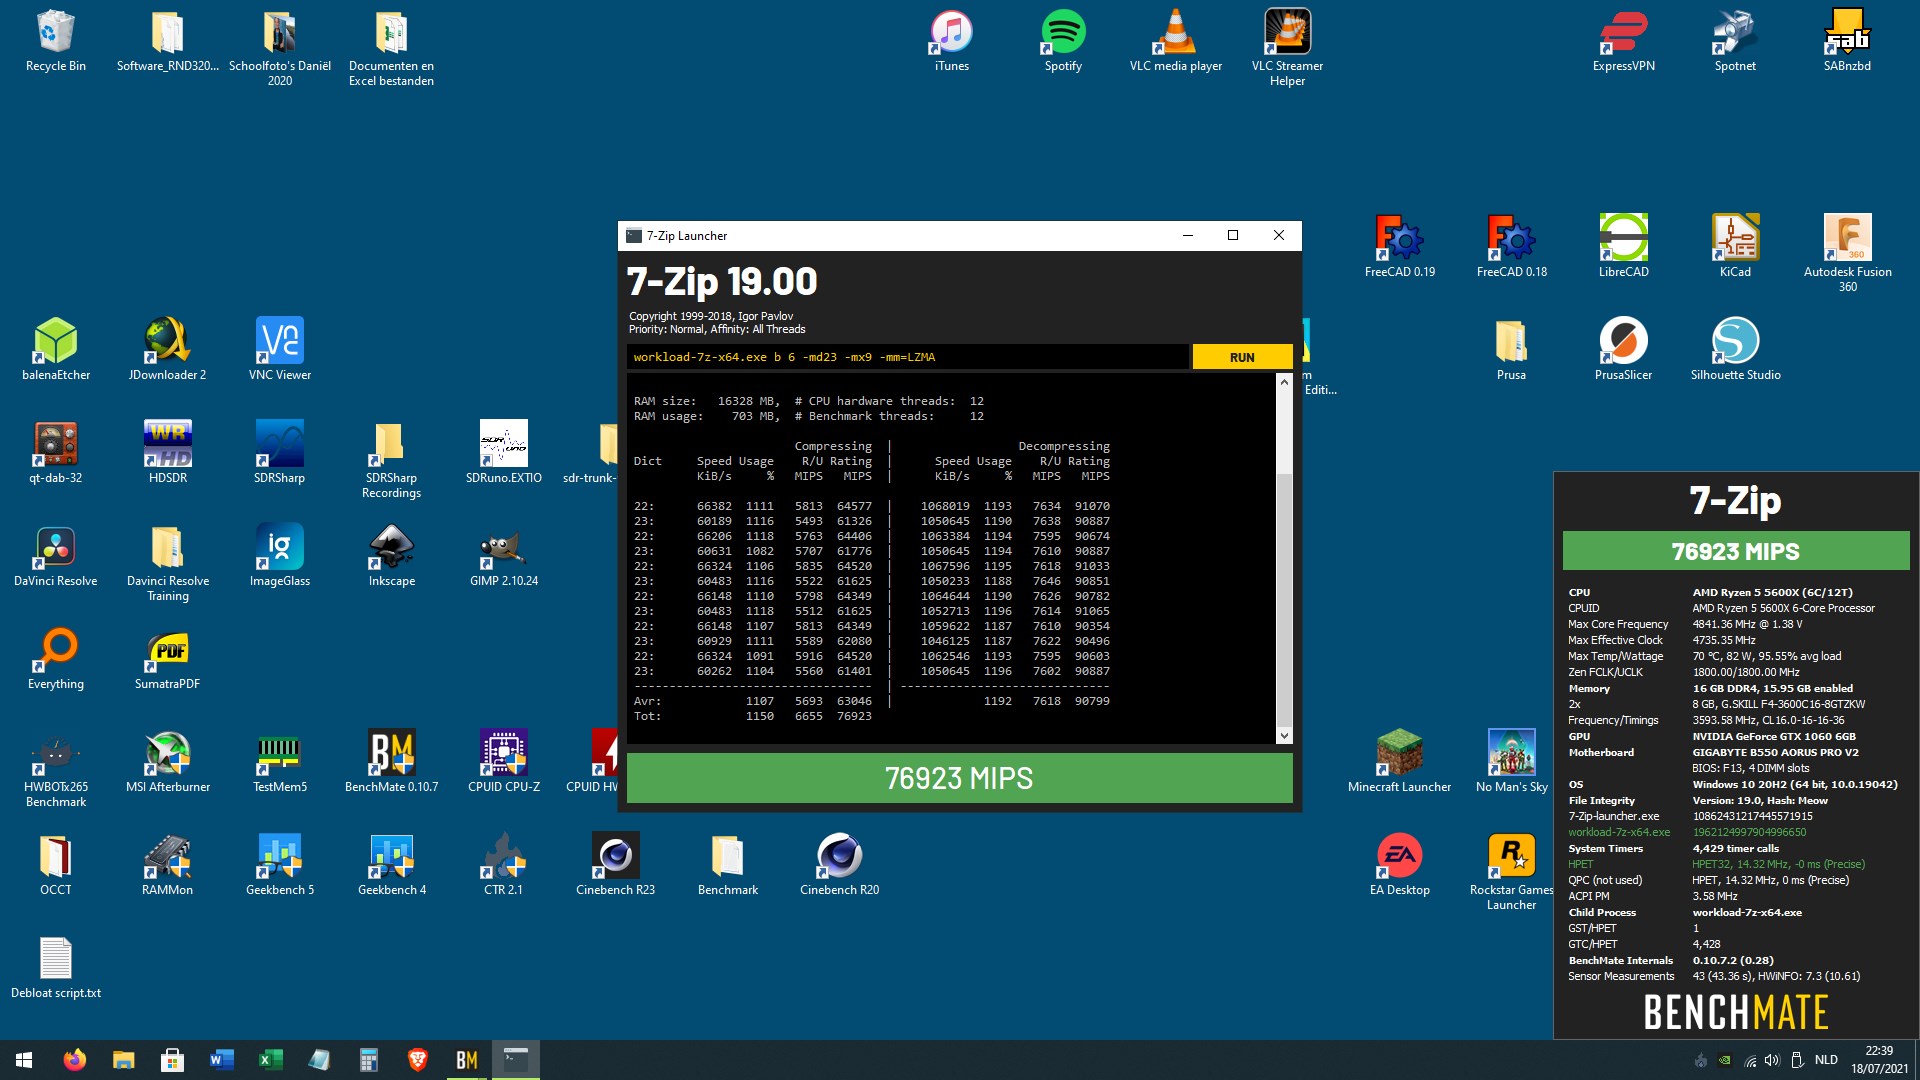Viewport: 1920px width, 1080px height.
Task: Open the Spotify desktop shortcut
Action: click(x=1064, y=42)
